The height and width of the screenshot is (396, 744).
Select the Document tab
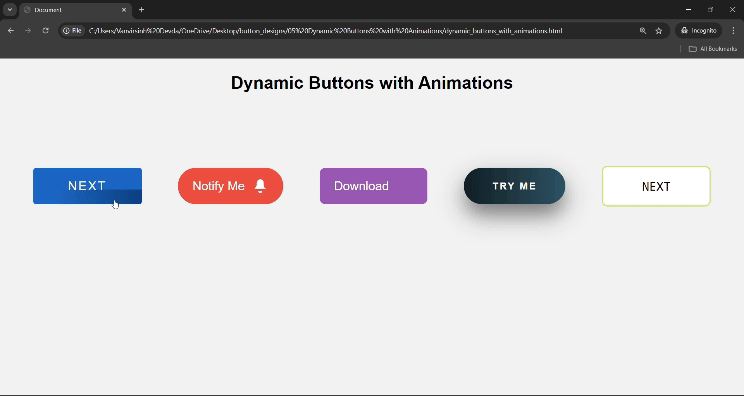click(x=76, y=9)
